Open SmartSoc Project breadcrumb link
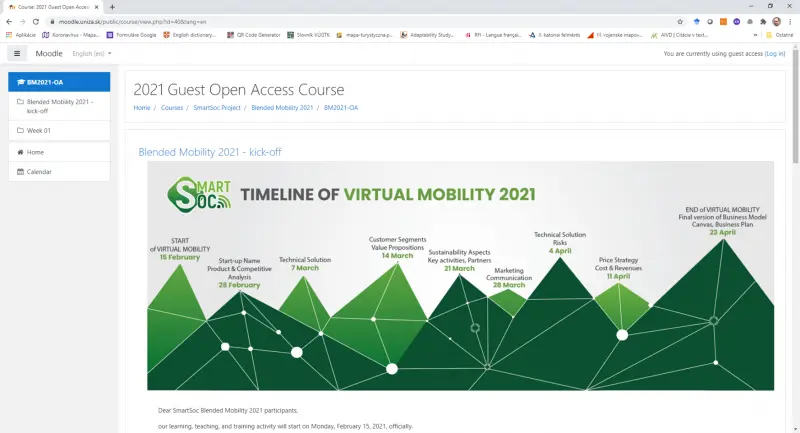 point(217,107)
